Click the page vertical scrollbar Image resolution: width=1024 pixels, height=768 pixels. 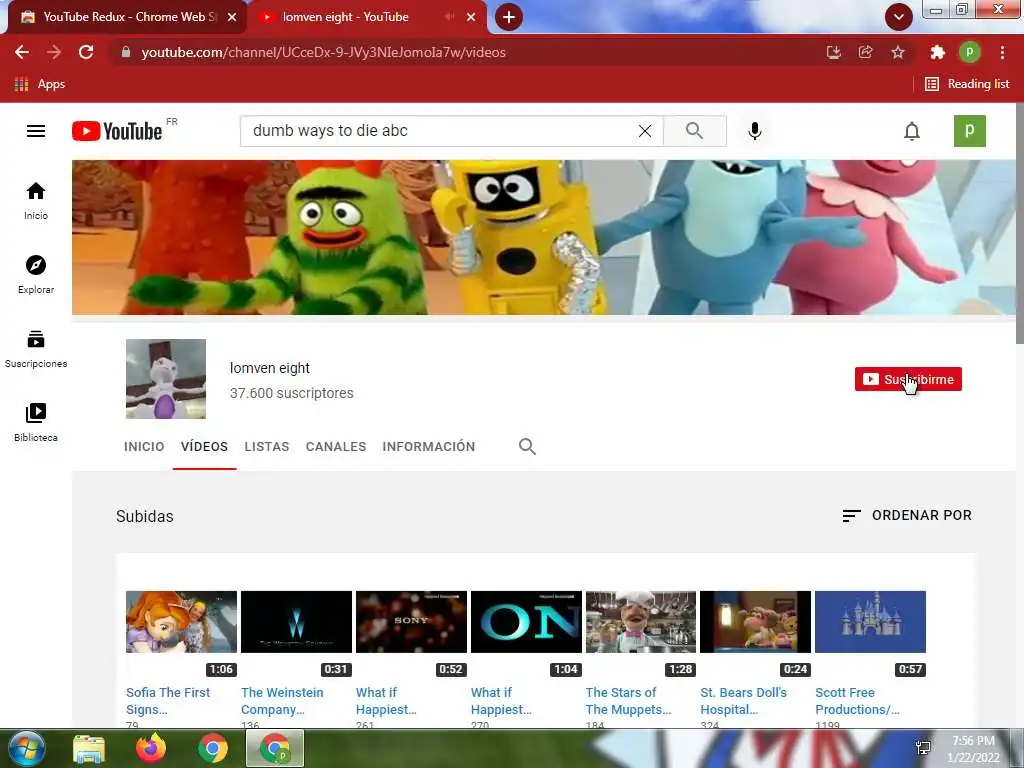pyautogui.click(x=1020, y=222)
